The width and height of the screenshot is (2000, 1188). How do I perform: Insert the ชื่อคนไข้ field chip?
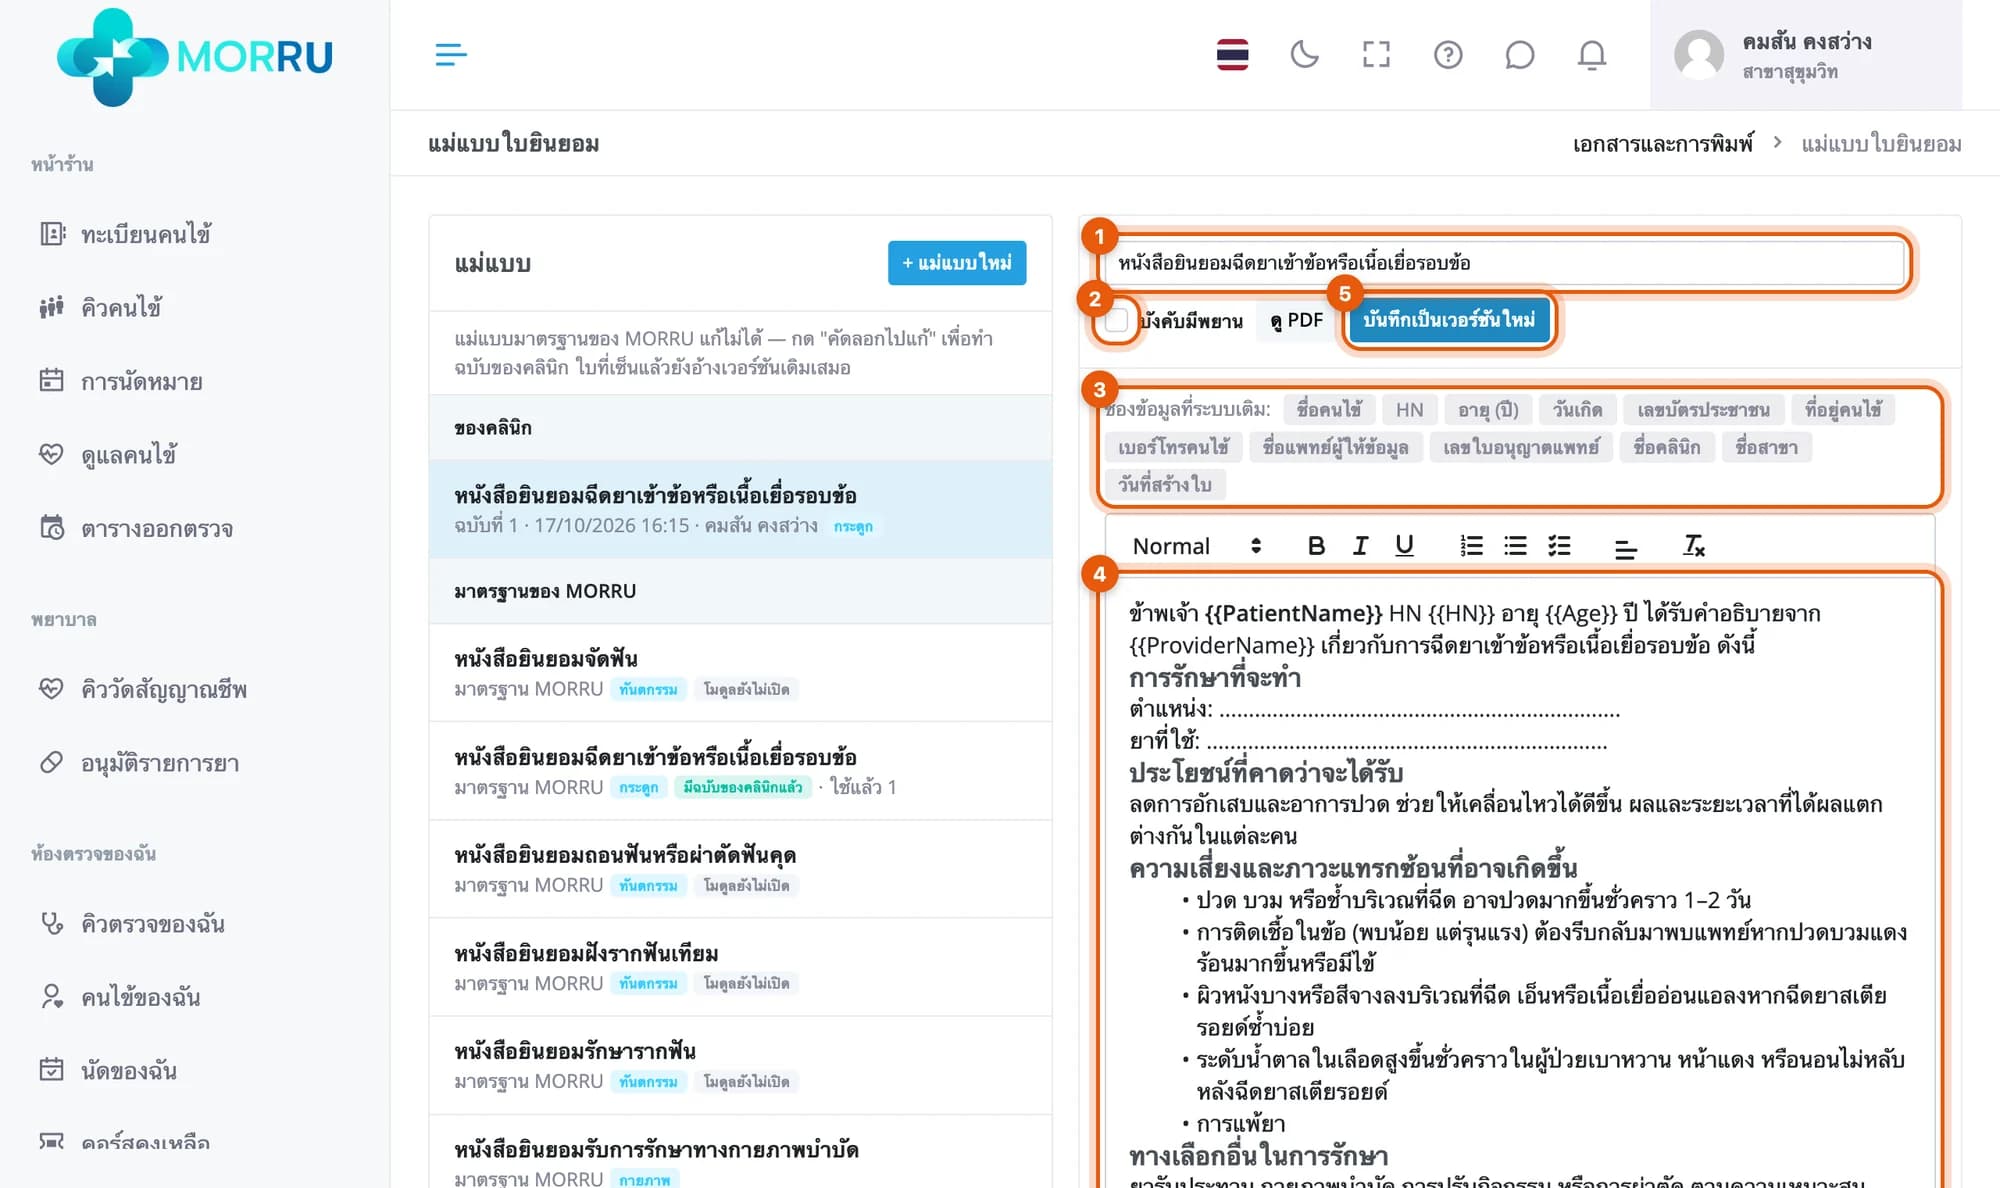(1328, 410)
